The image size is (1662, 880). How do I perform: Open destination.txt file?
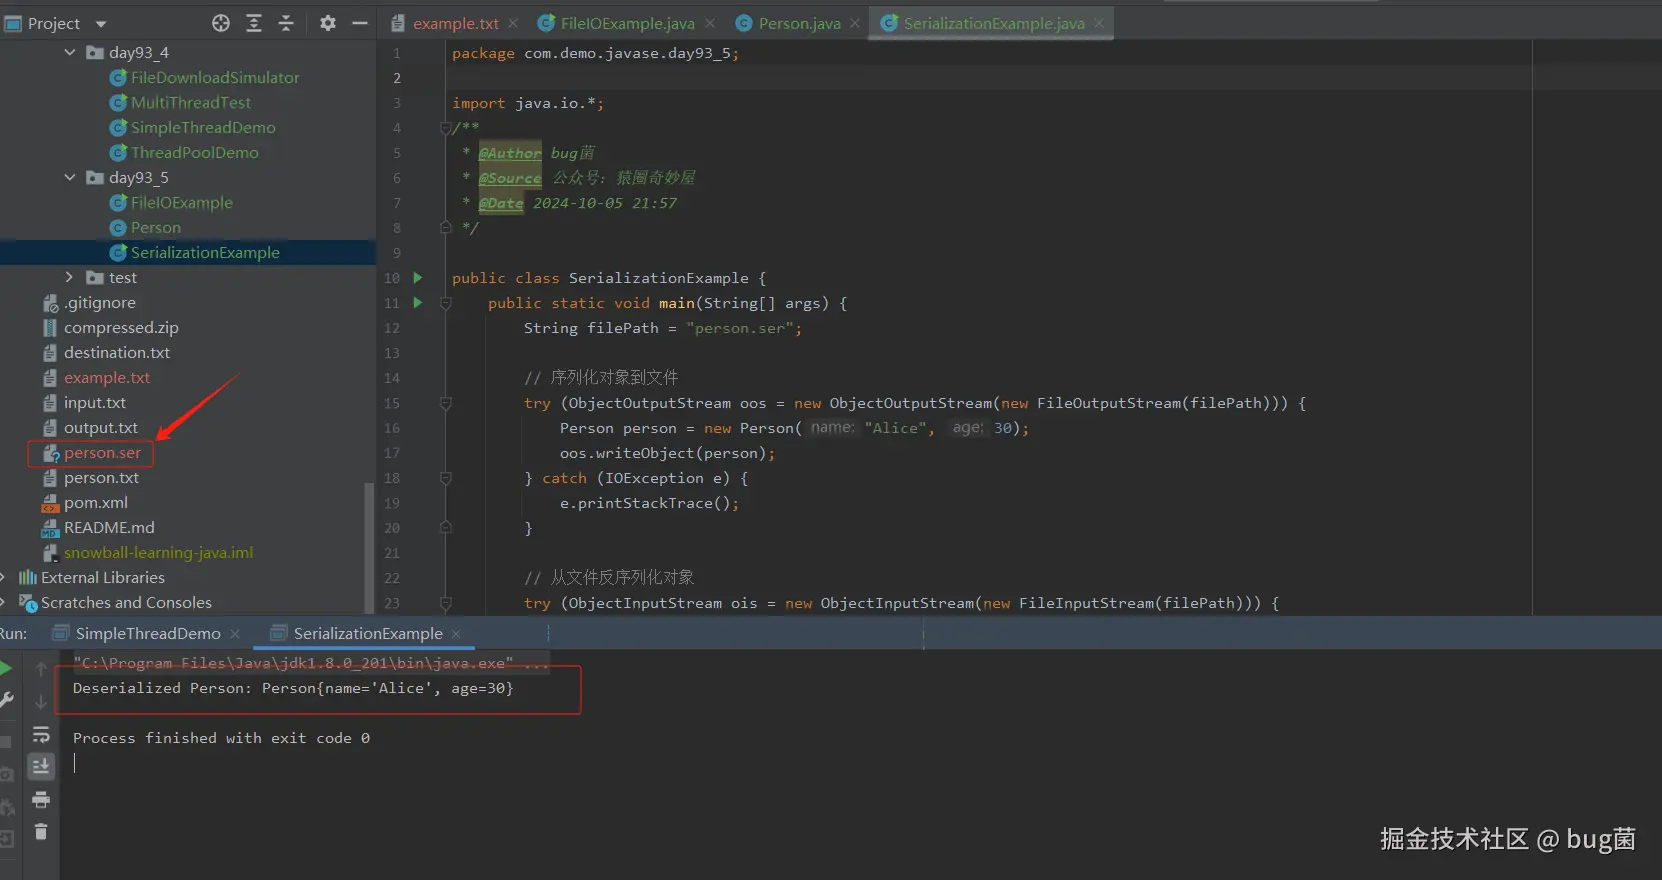click(116, 352)
